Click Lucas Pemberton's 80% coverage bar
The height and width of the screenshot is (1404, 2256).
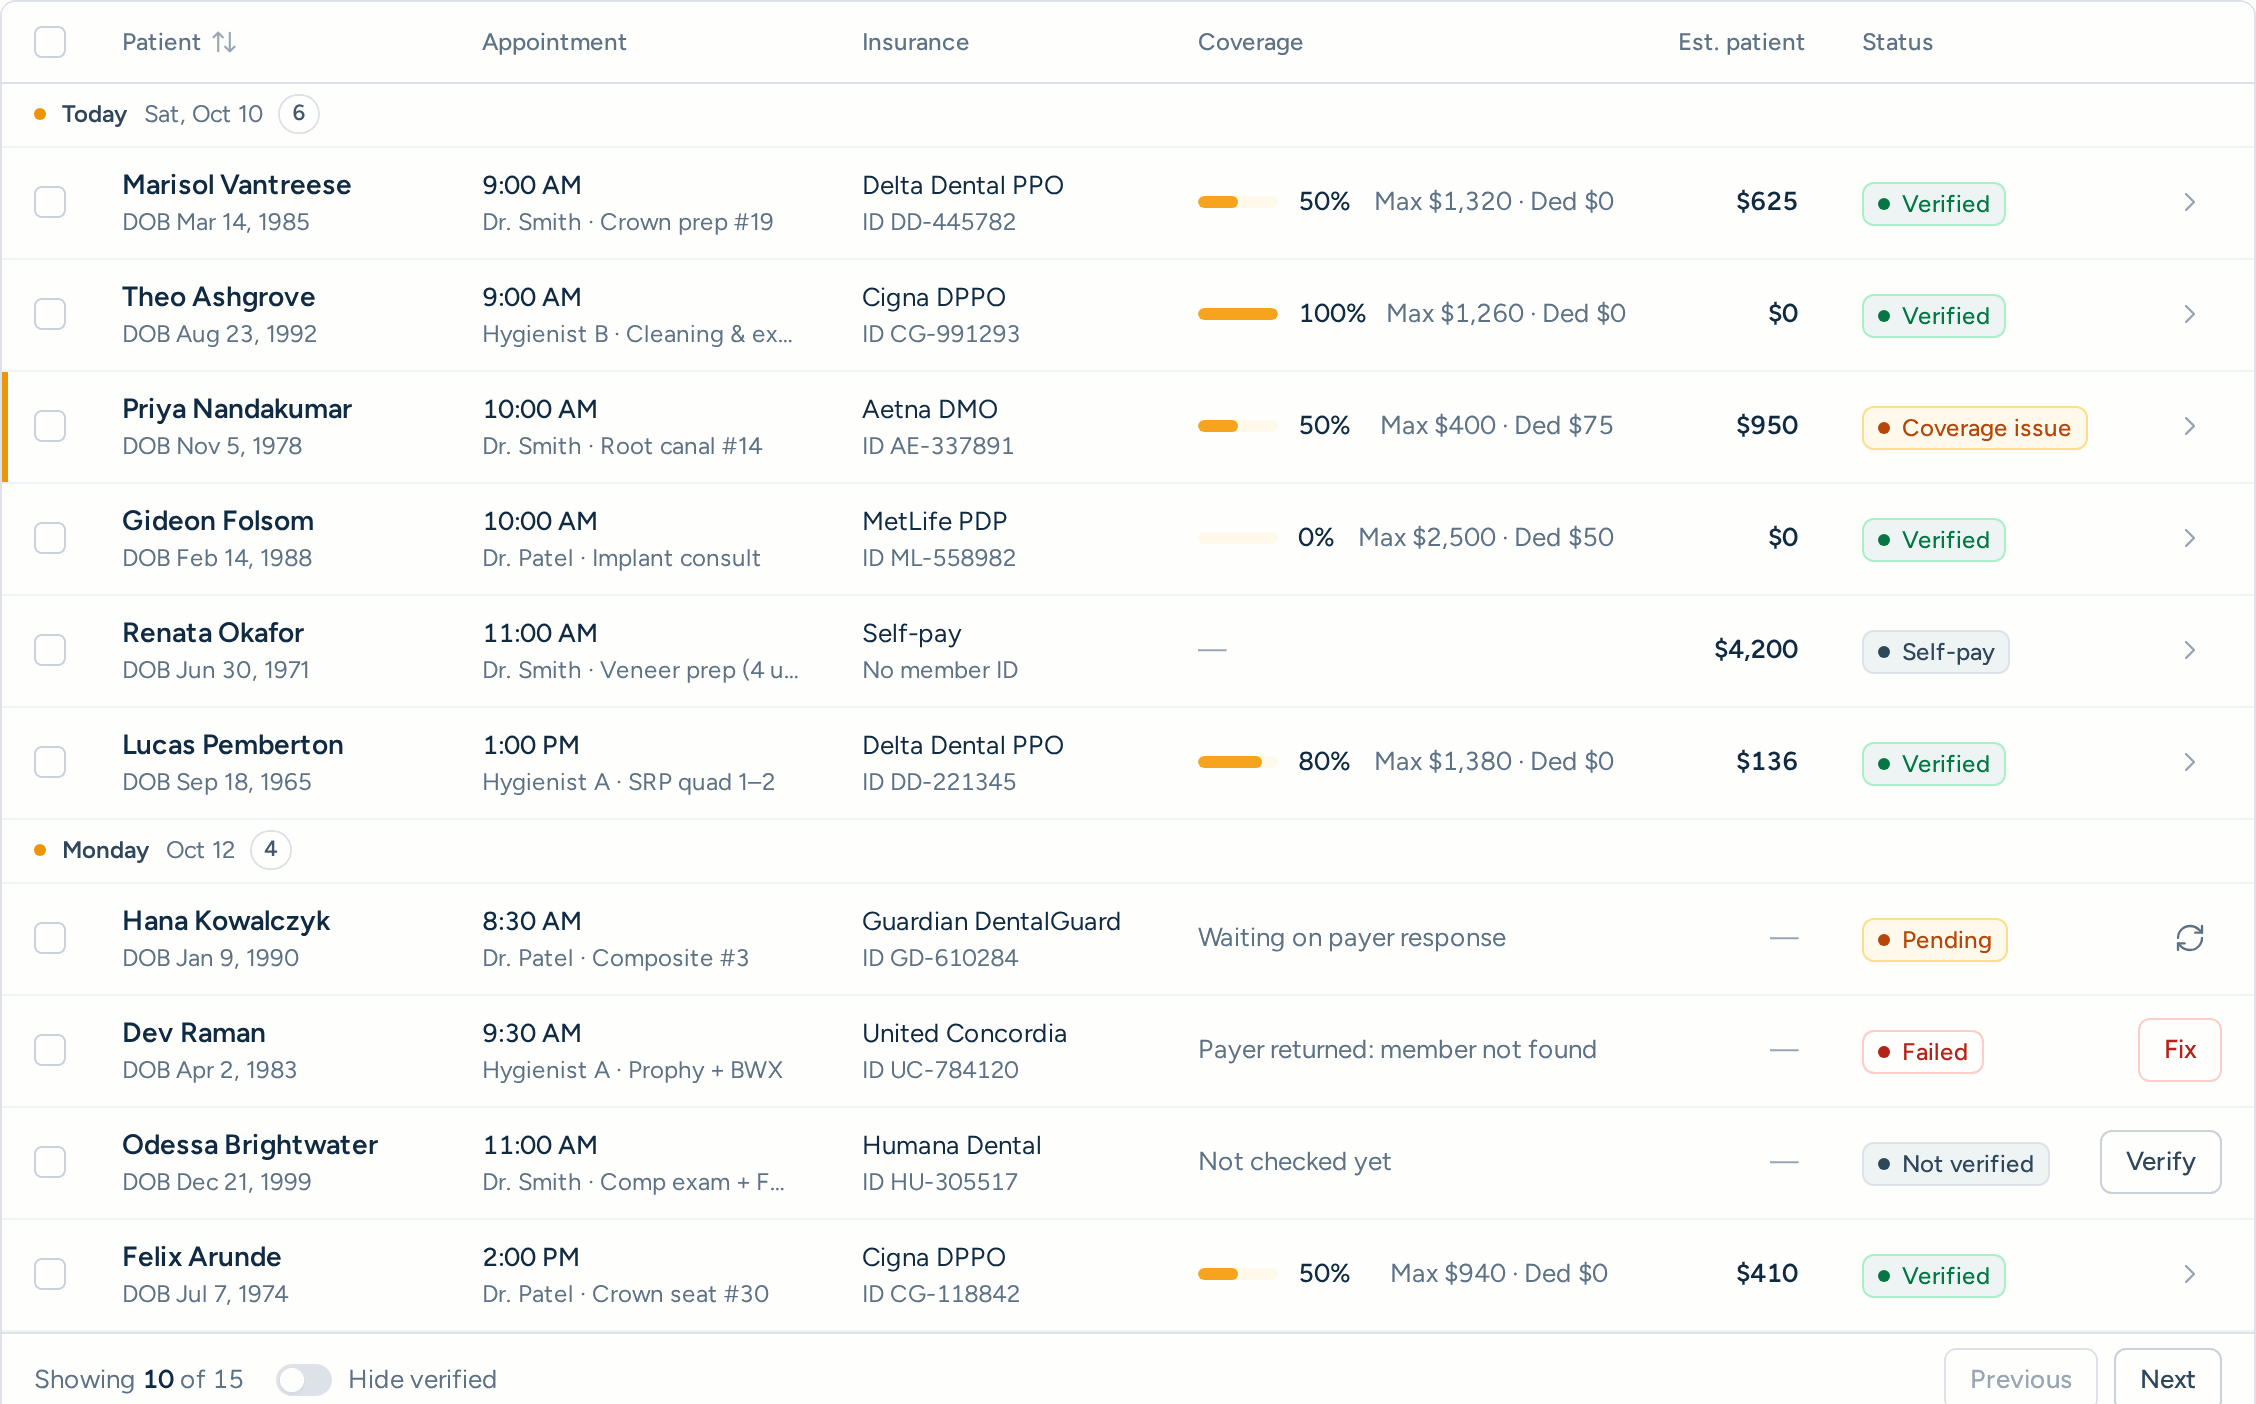1238,762
